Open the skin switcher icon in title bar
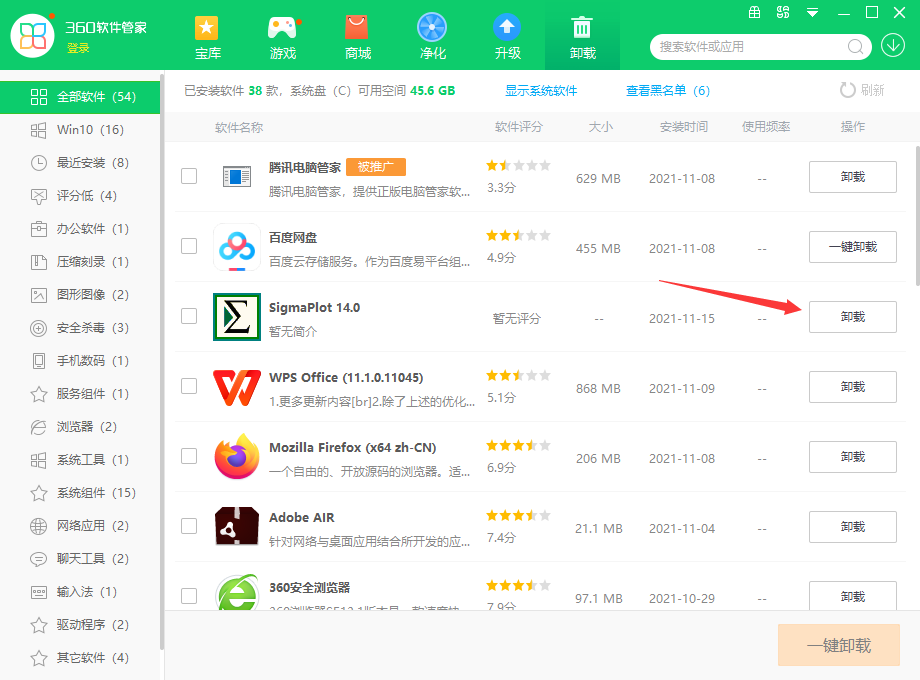Viewport: 920px width, 680px height. (783, 12)
